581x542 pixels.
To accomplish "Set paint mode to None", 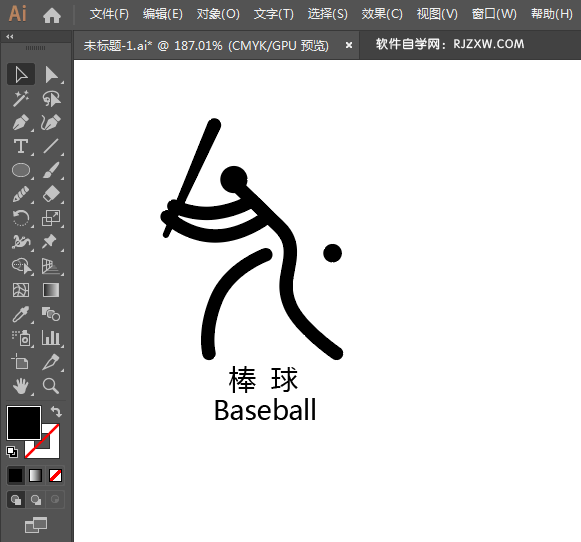I will (56, 476).
